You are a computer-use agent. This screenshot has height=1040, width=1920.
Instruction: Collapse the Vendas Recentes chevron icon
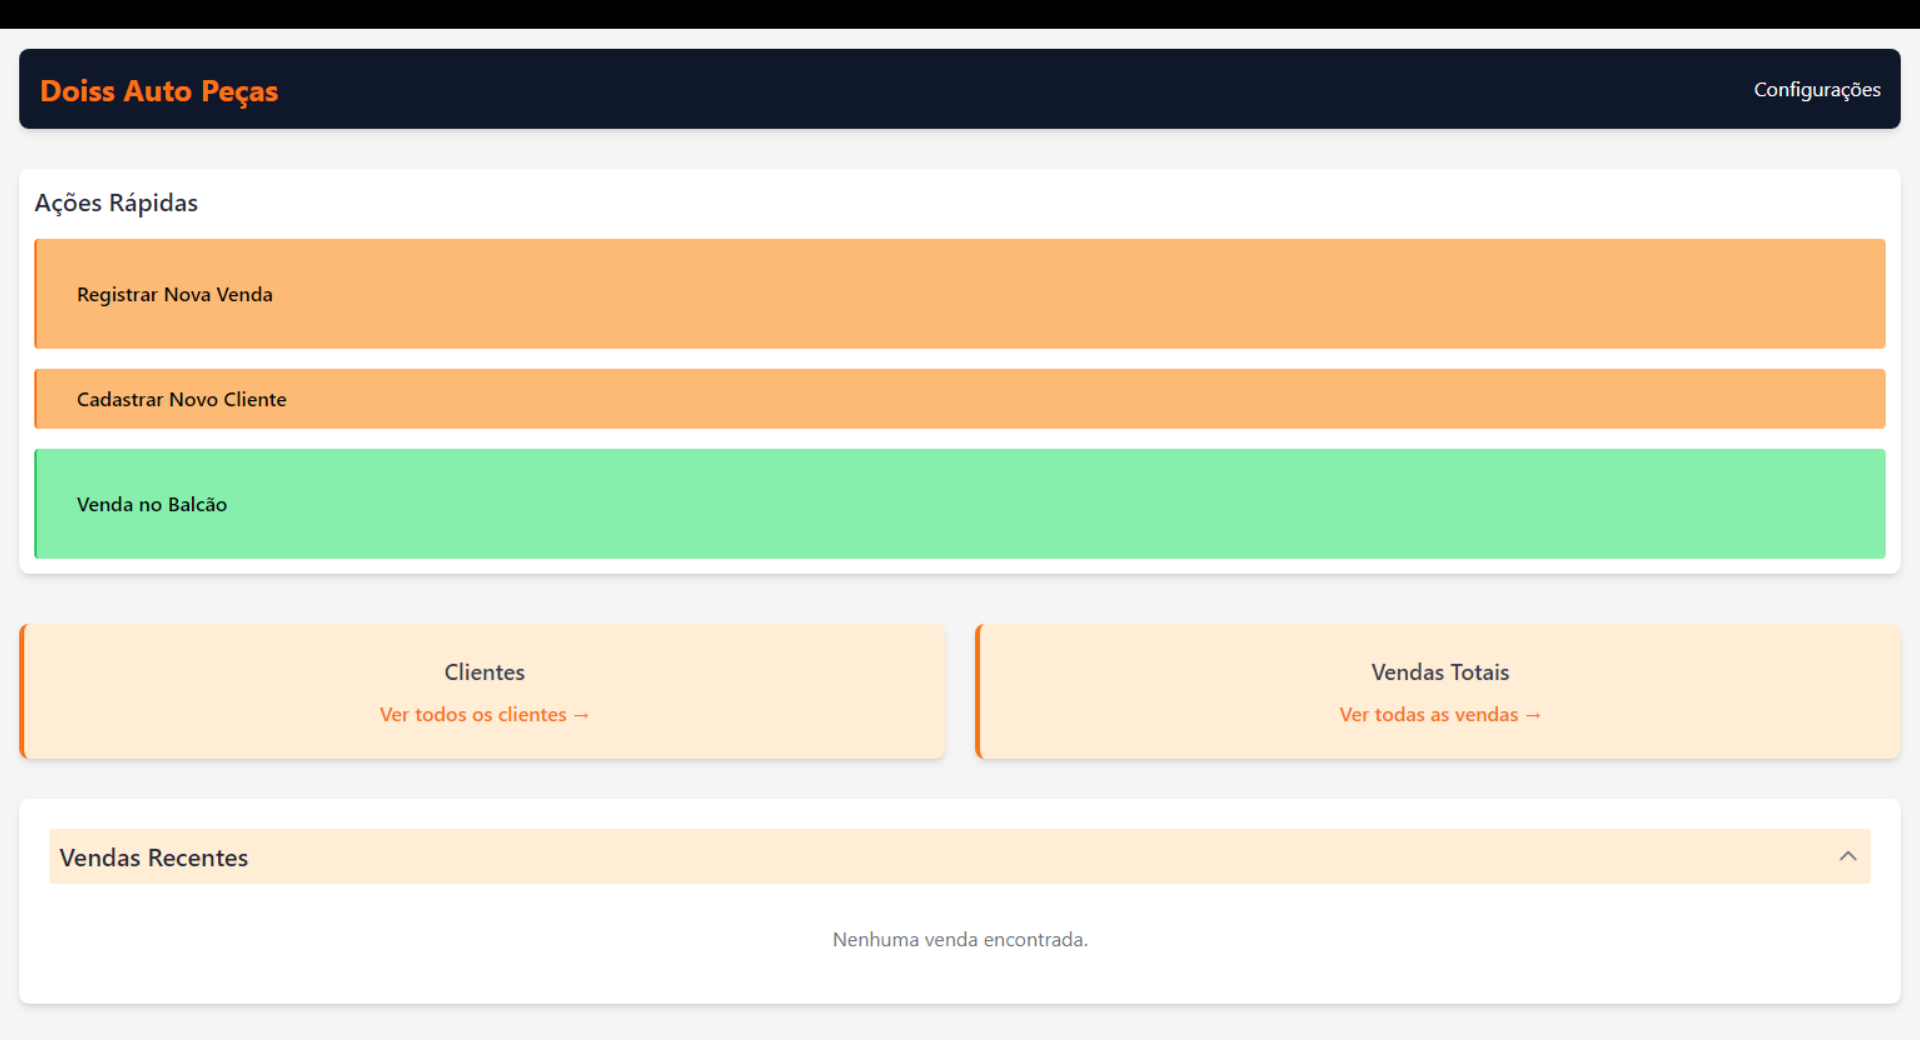(x=1847, y=856)
